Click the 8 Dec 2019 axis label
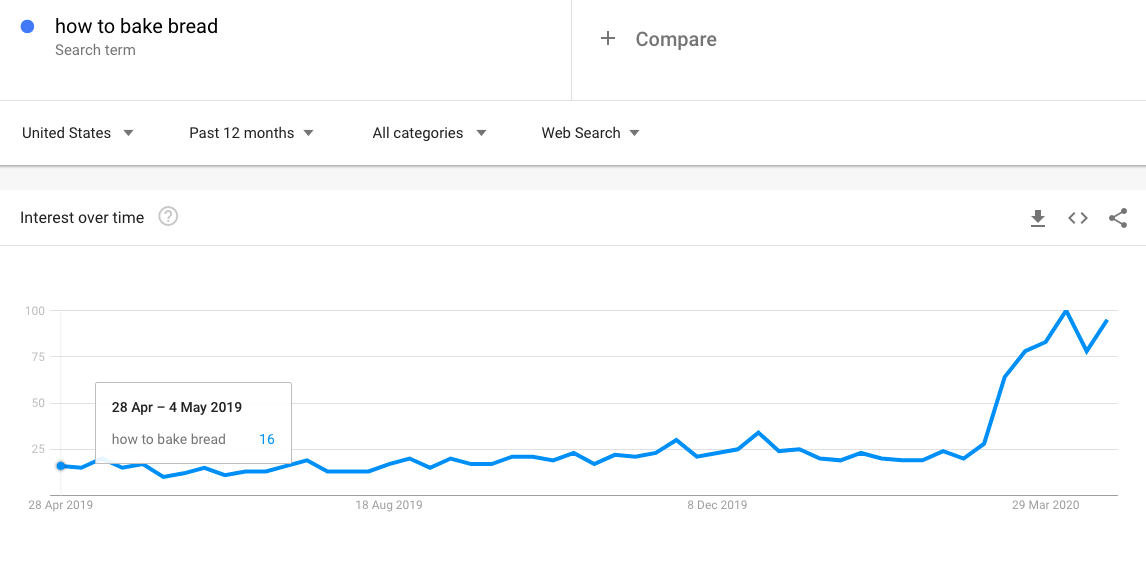1146x581 pixels. (717, 505)
